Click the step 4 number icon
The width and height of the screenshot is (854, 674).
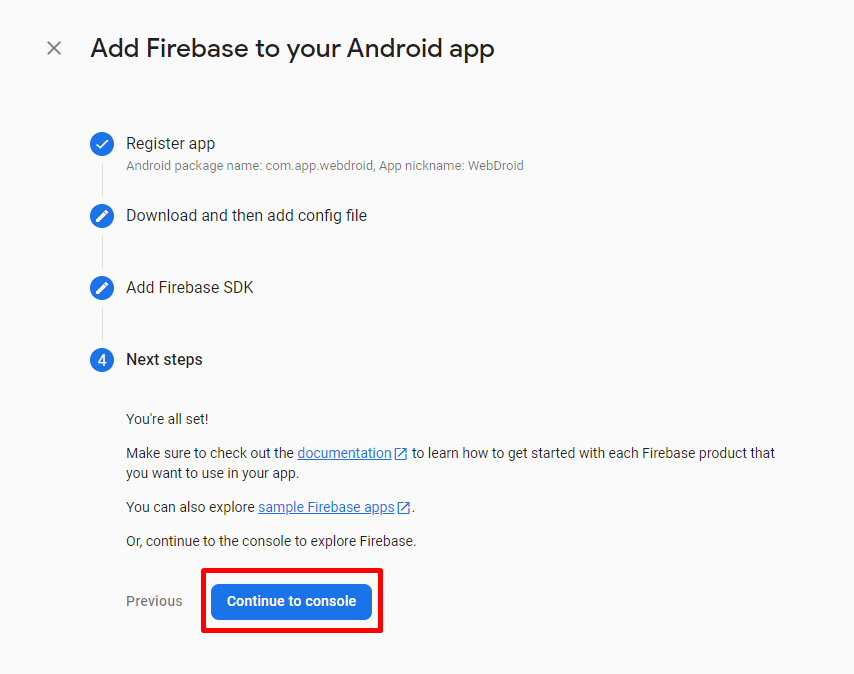click(x=102, y=360)
